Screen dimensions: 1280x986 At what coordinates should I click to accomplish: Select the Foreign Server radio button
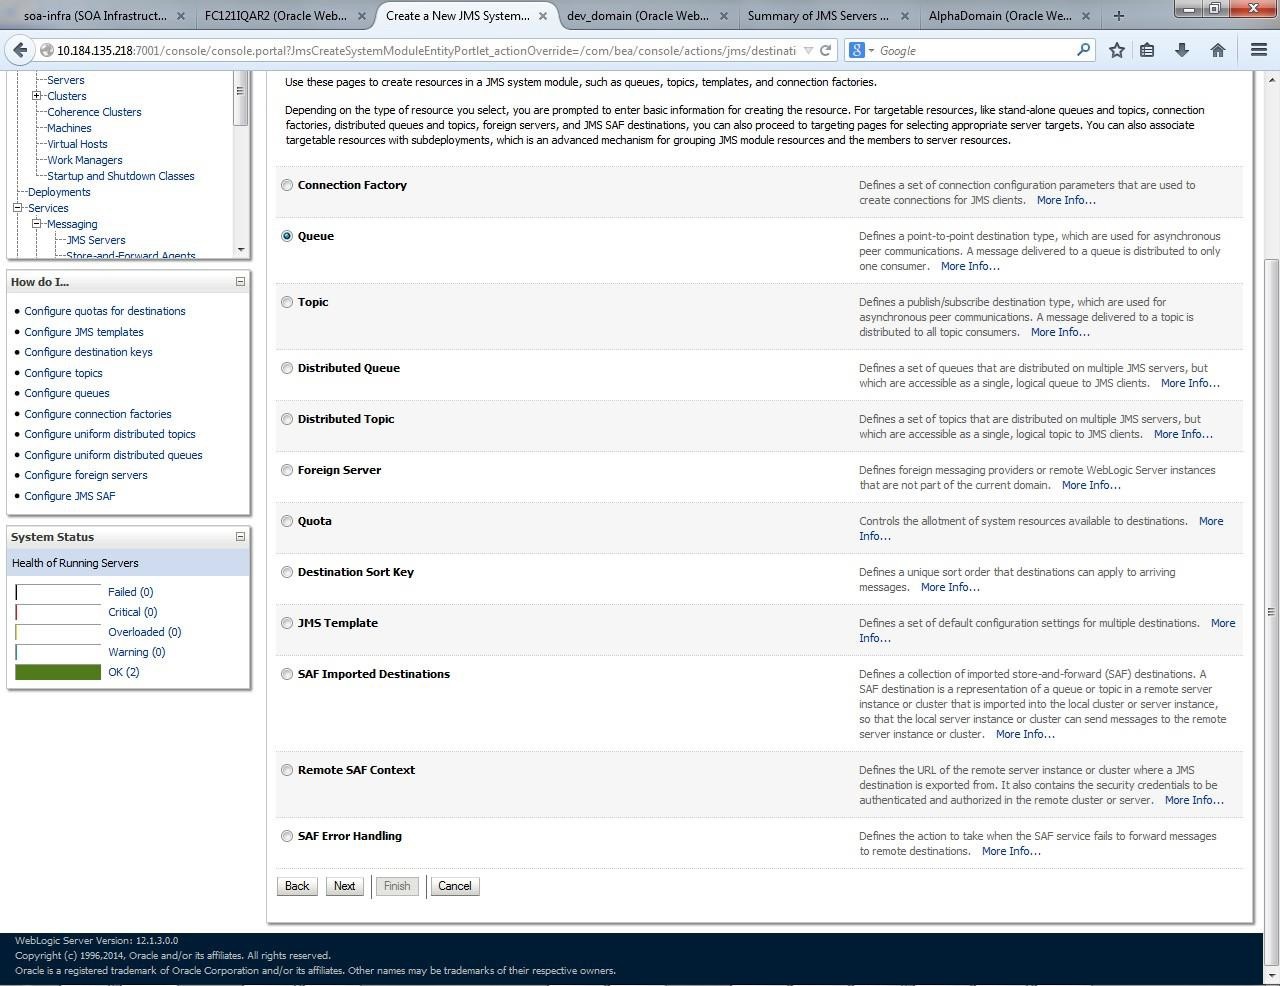tap(287, 470)
